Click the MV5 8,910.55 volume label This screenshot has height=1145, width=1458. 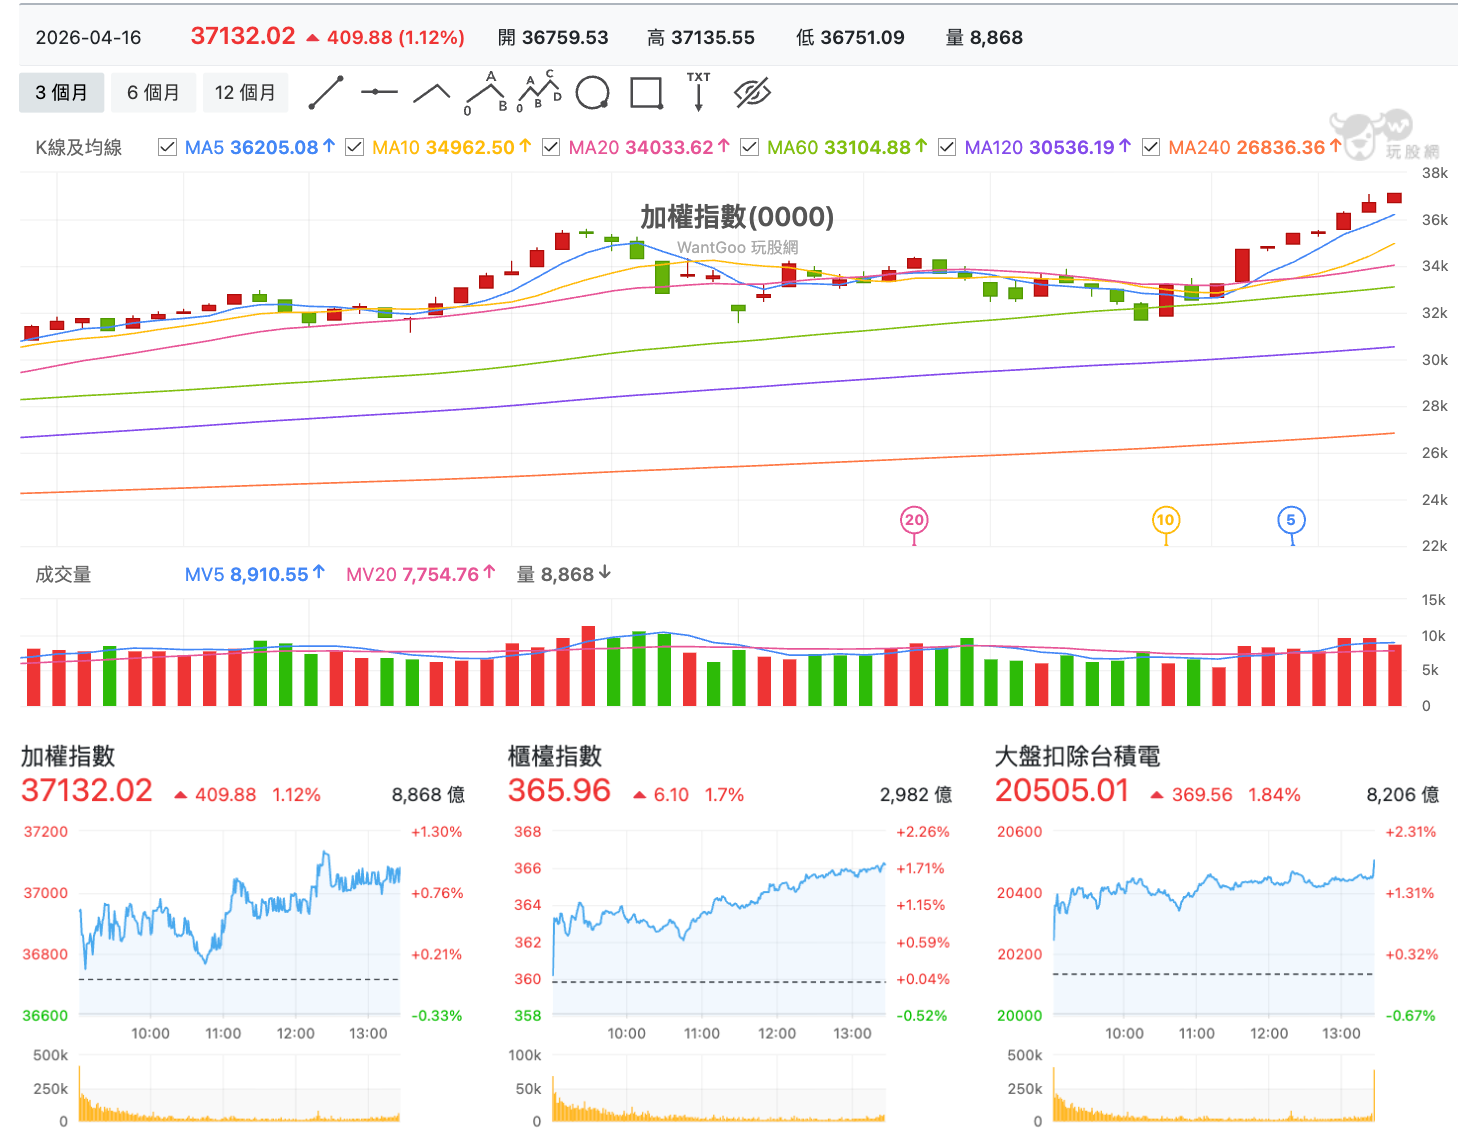click(255, 575)
